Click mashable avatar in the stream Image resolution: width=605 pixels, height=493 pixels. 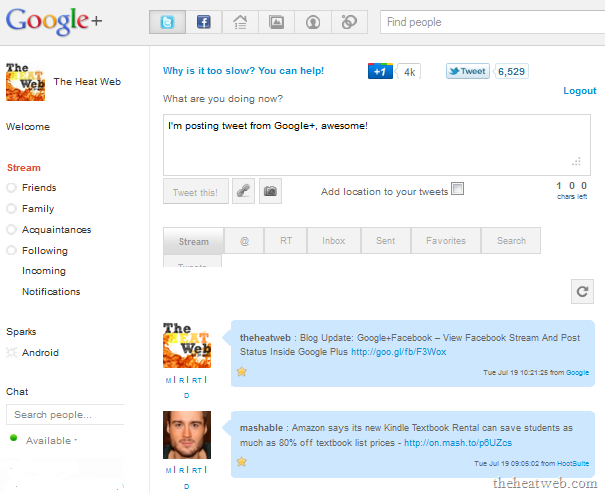[x=187, y=435]
